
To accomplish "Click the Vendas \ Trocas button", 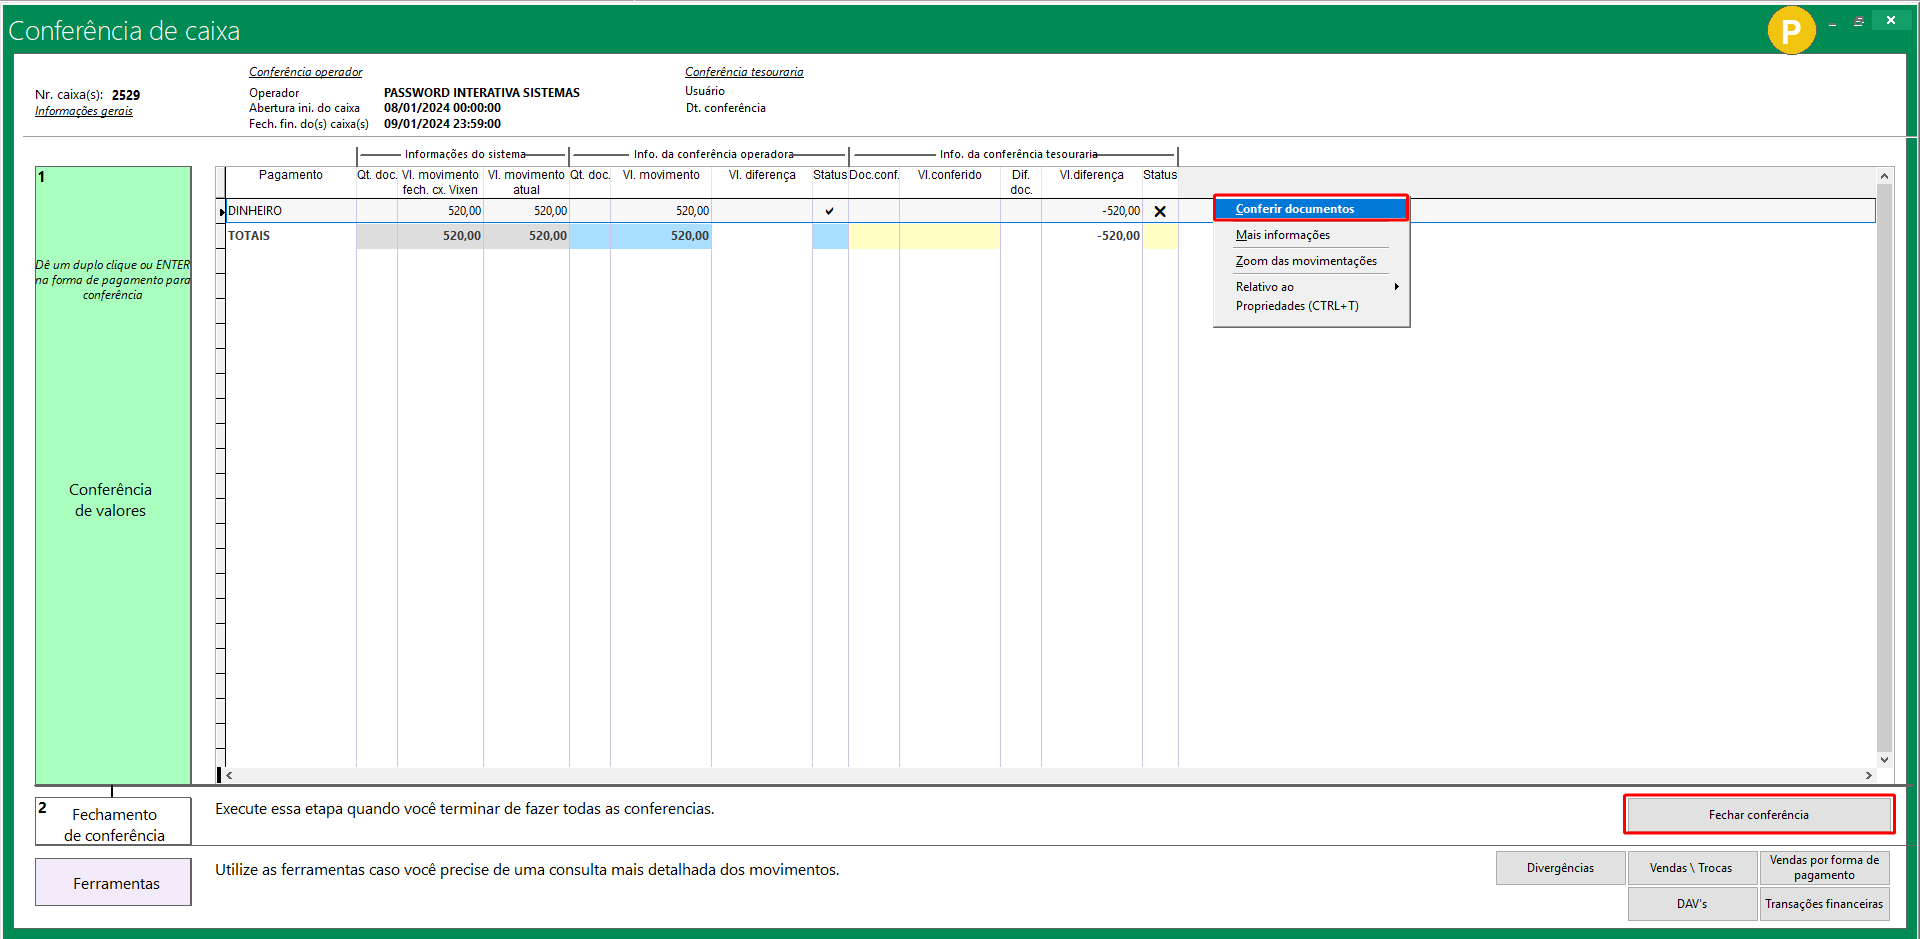I will point(1691,868).
